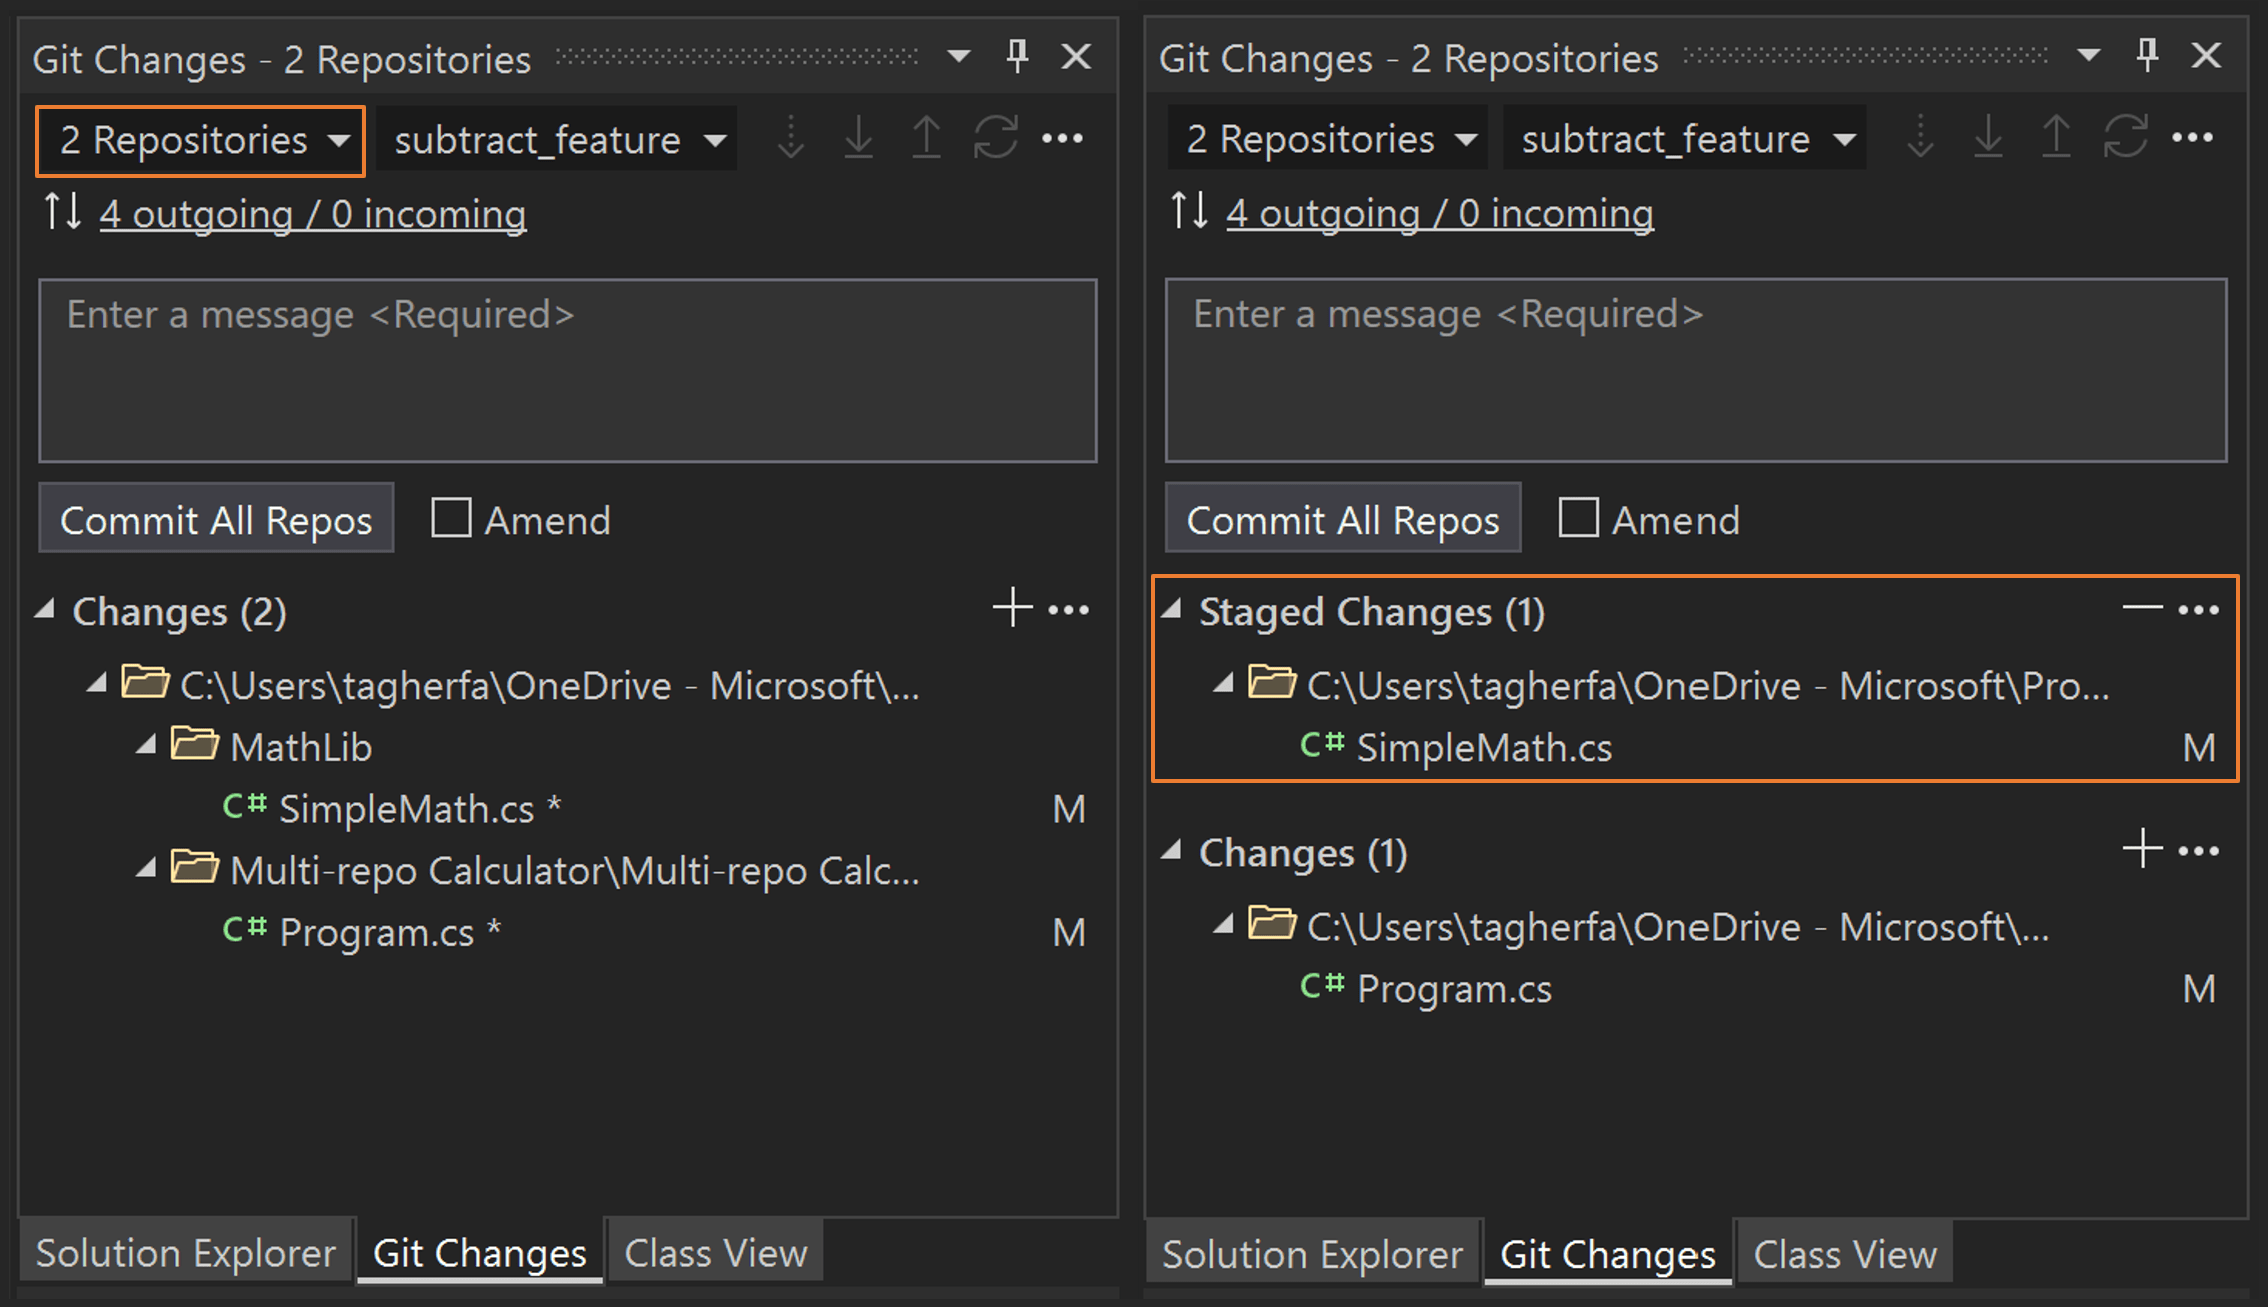Collapse the MathLib folder in Changes tree
The width and height of the screenshot is (2268, 1307).
(x=148, y=744)
